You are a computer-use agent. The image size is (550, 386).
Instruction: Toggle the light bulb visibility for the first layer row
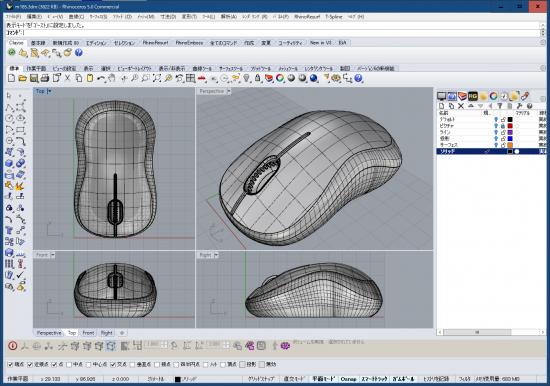point(496,119)
